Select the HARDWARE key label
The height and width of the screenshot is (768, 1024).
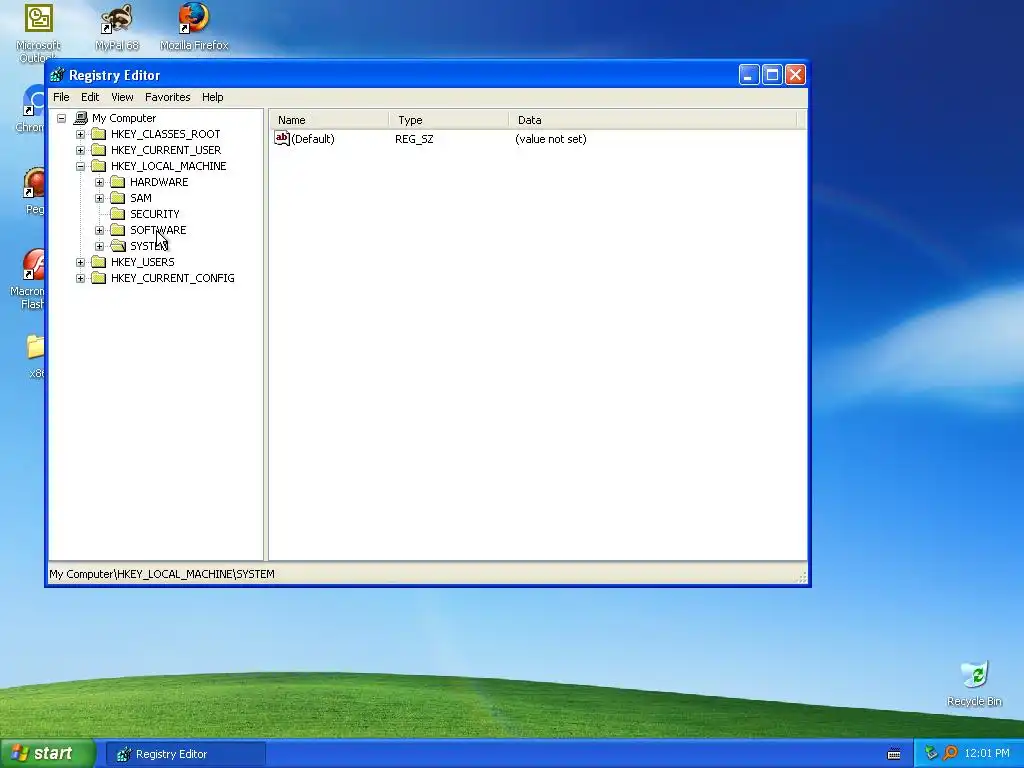coord(159,182)
